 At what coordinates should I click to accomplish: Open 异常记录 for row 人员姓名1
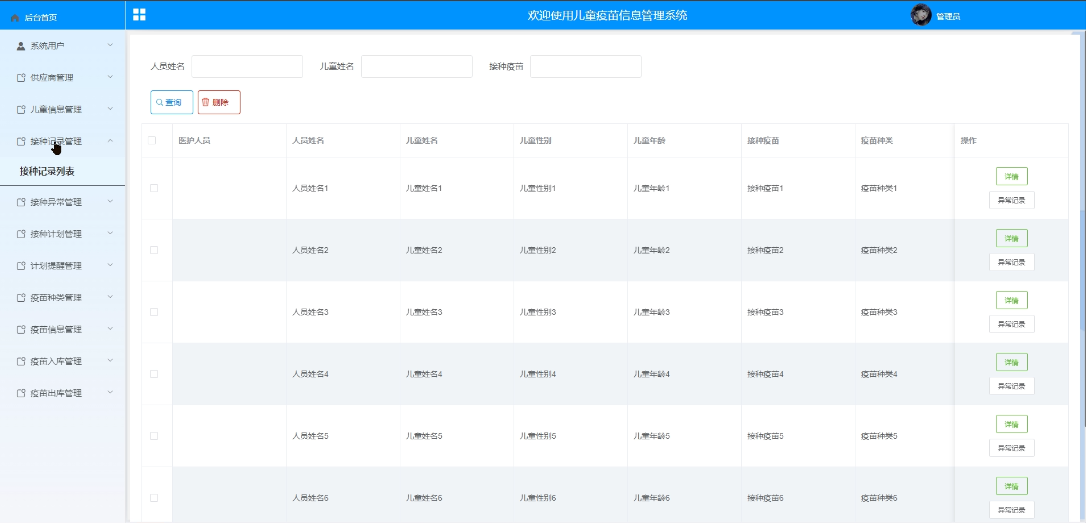(x=1012, y=200)
